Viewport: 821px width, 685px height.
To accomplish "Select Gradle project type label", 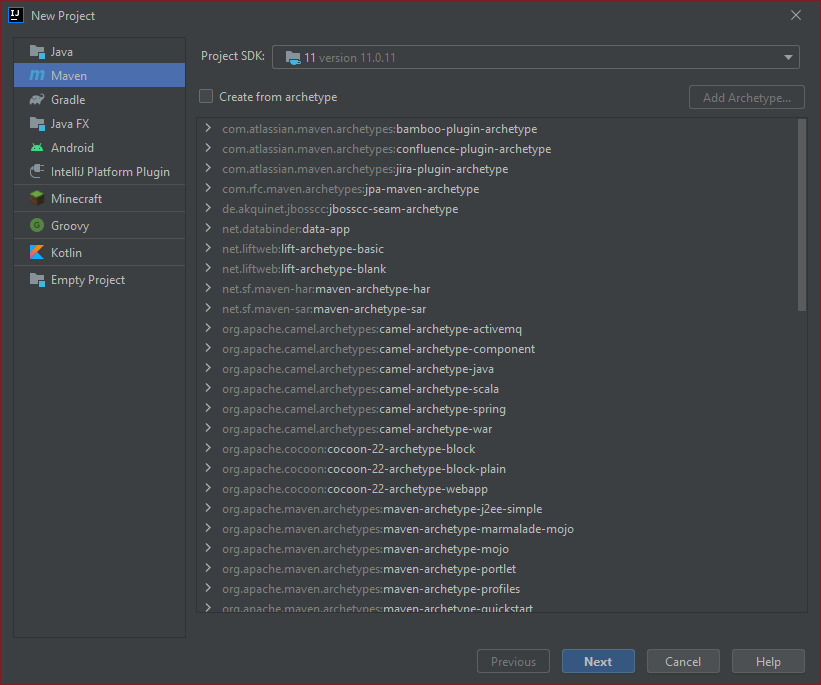I will (x=68, y=100).
